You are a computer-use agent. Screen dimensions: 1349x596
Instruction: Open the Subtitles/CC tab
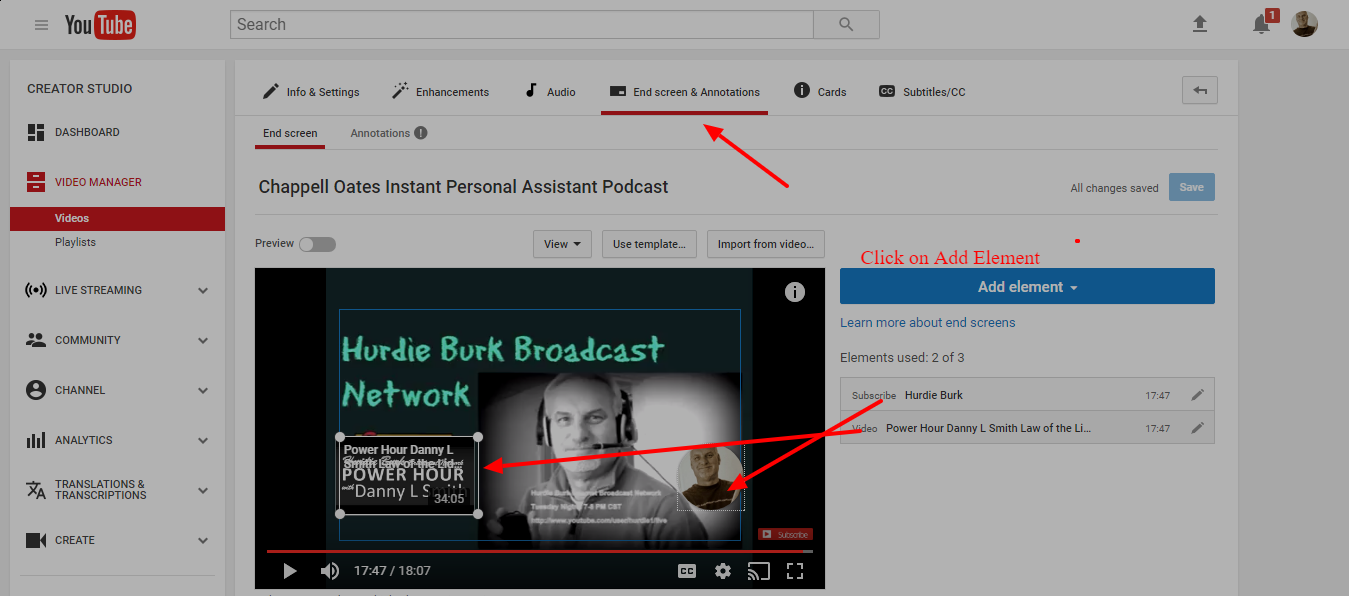tap(922, 91)
